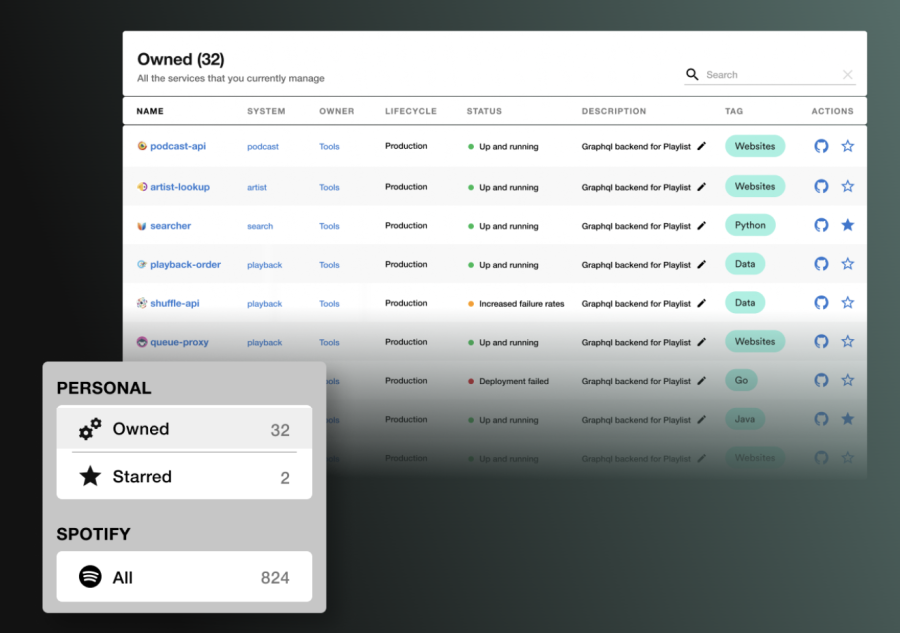Click the Owned gears icon
Screen dimensions: 900x633
[90, 429]
